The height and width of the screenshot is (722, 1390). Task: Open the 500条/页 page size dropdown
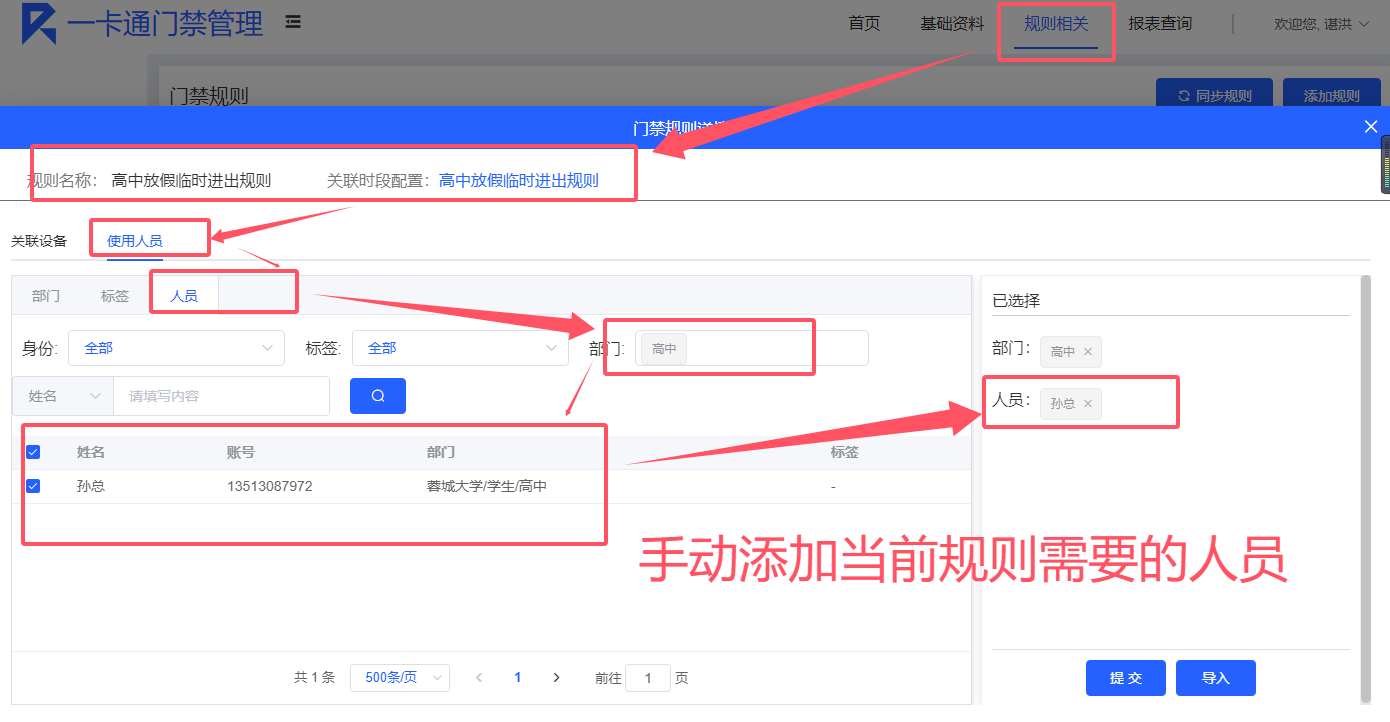[400, 678]
